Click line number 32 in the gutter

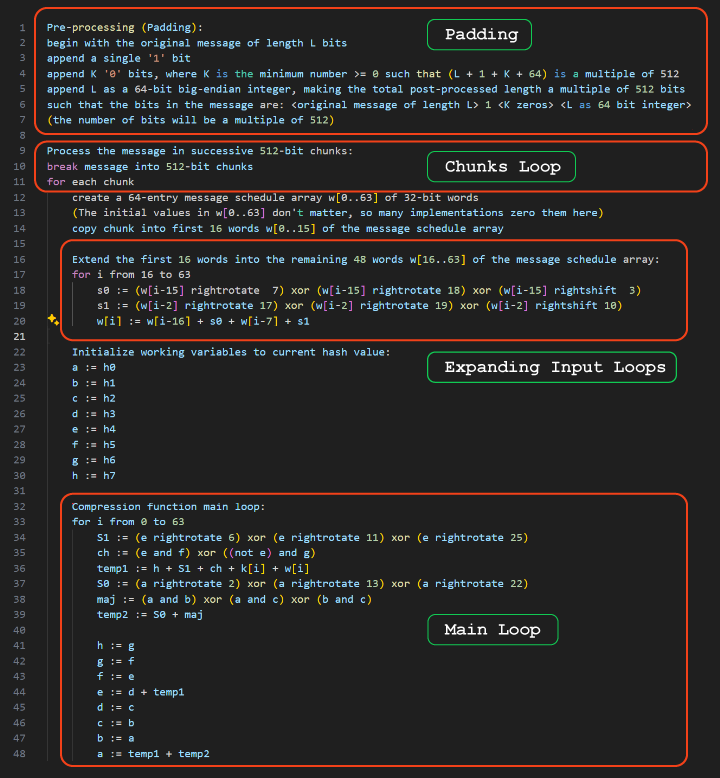pos(19,506)
